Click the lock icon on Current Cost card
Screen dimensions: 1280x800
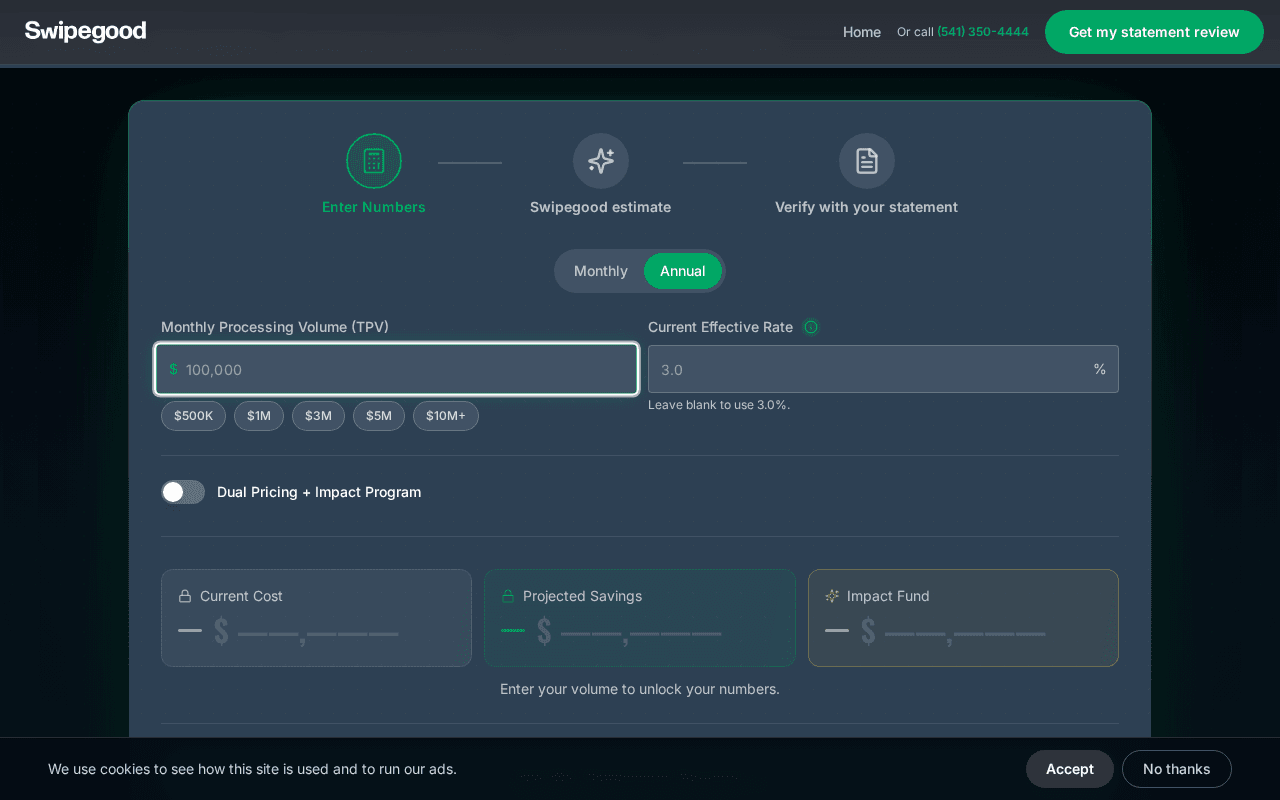(x=185, y=596)
